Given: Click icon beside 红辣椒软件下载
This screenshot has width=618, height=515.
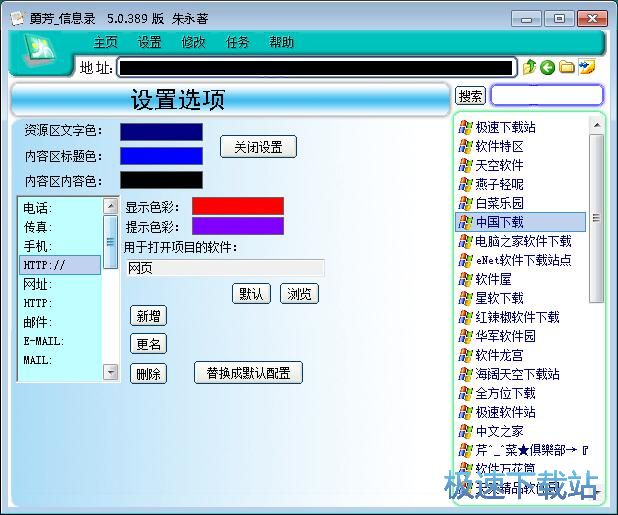Looking at the screenshot, I should pos(465,317).
